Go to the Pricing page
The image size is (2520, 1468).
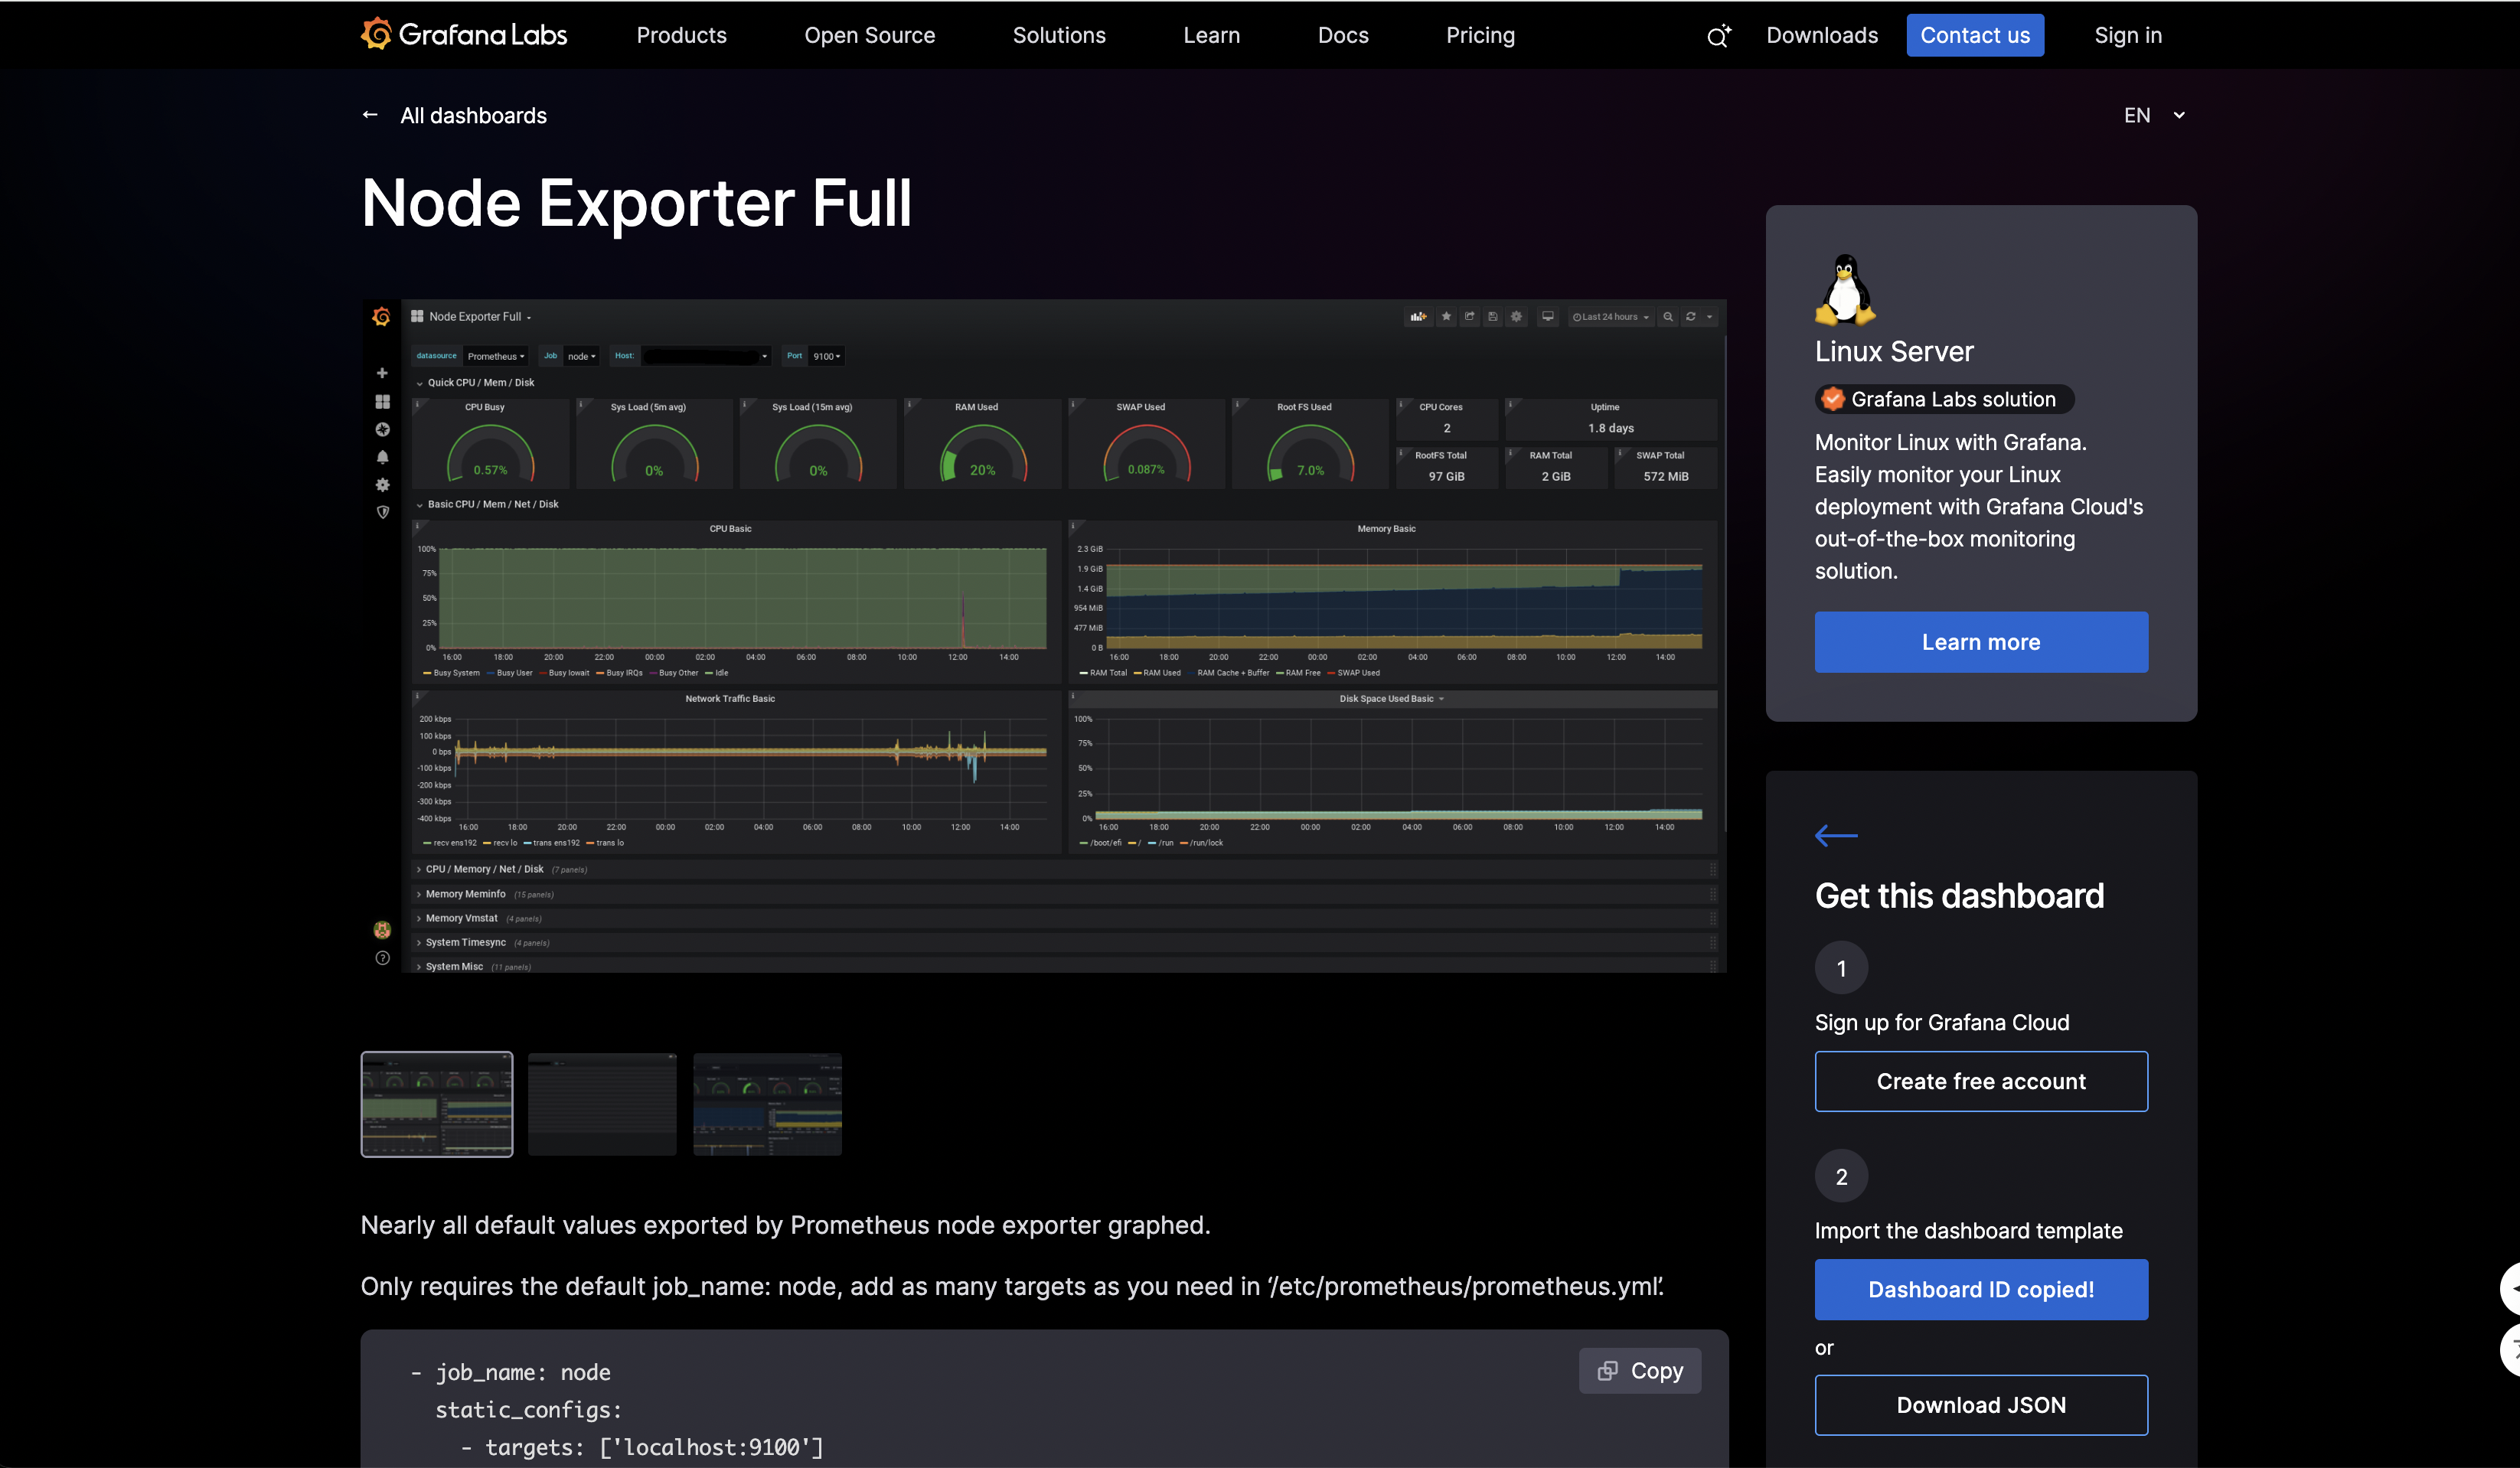1479,35
